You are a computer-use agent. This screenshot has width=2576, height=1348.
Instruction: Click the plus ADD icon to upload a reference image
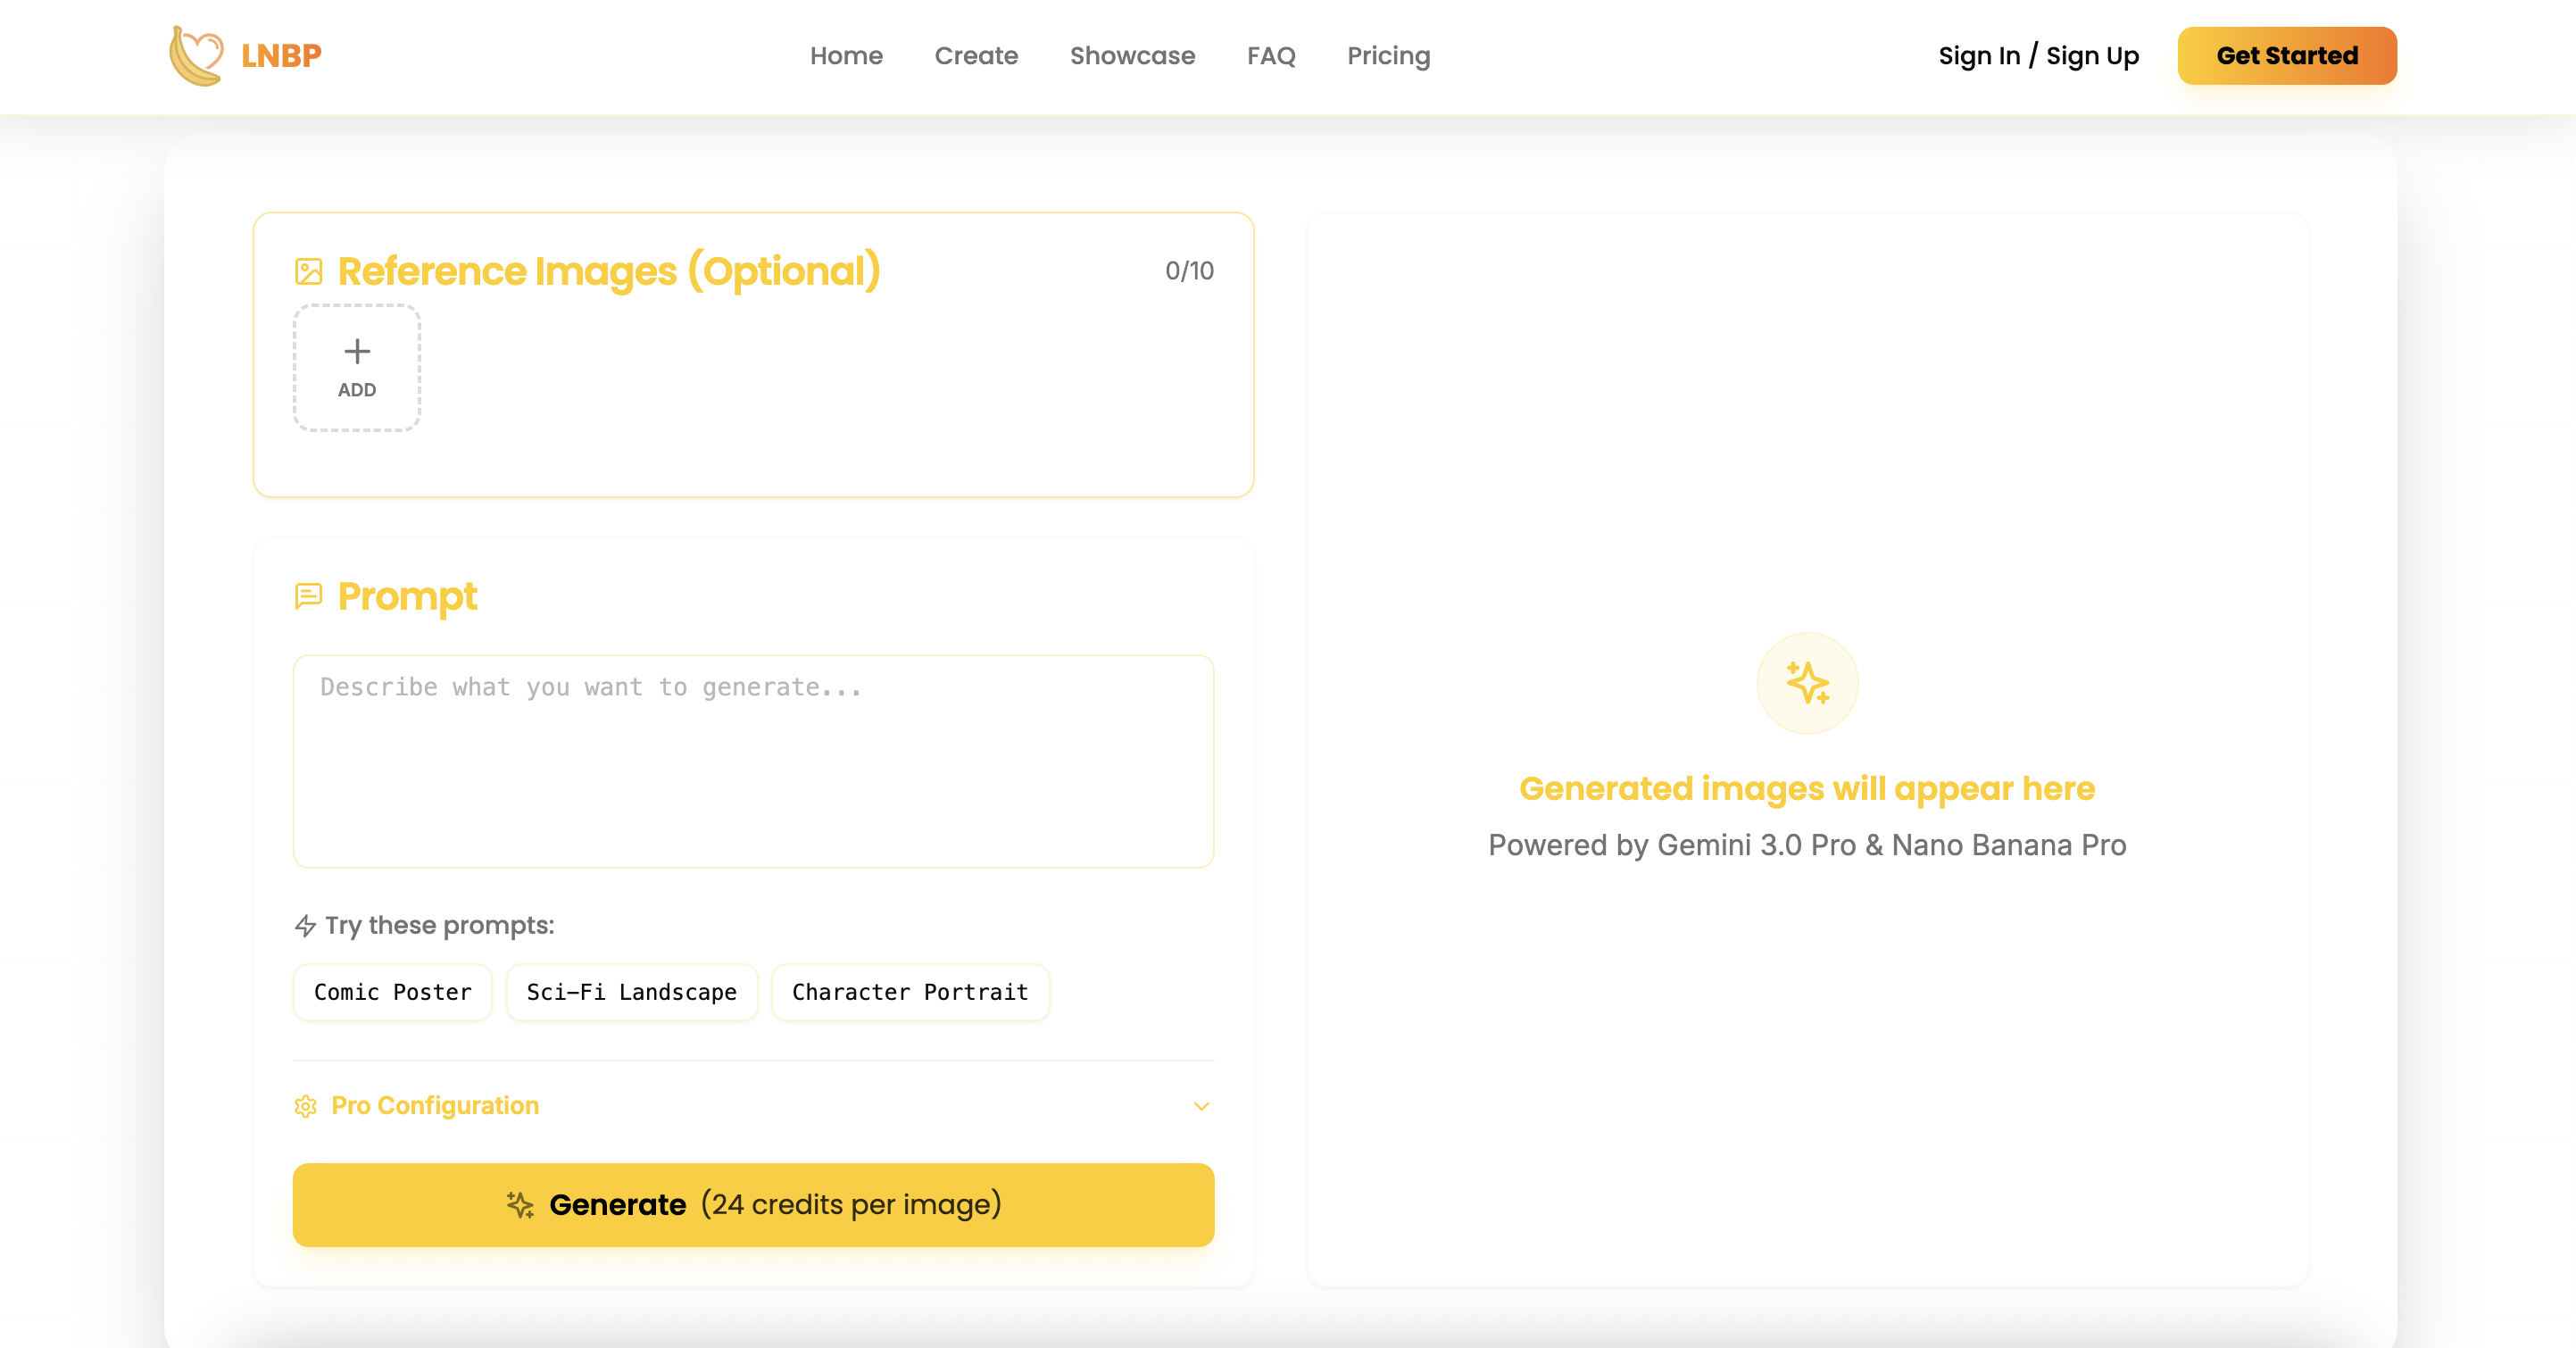(x=356, y=367)
